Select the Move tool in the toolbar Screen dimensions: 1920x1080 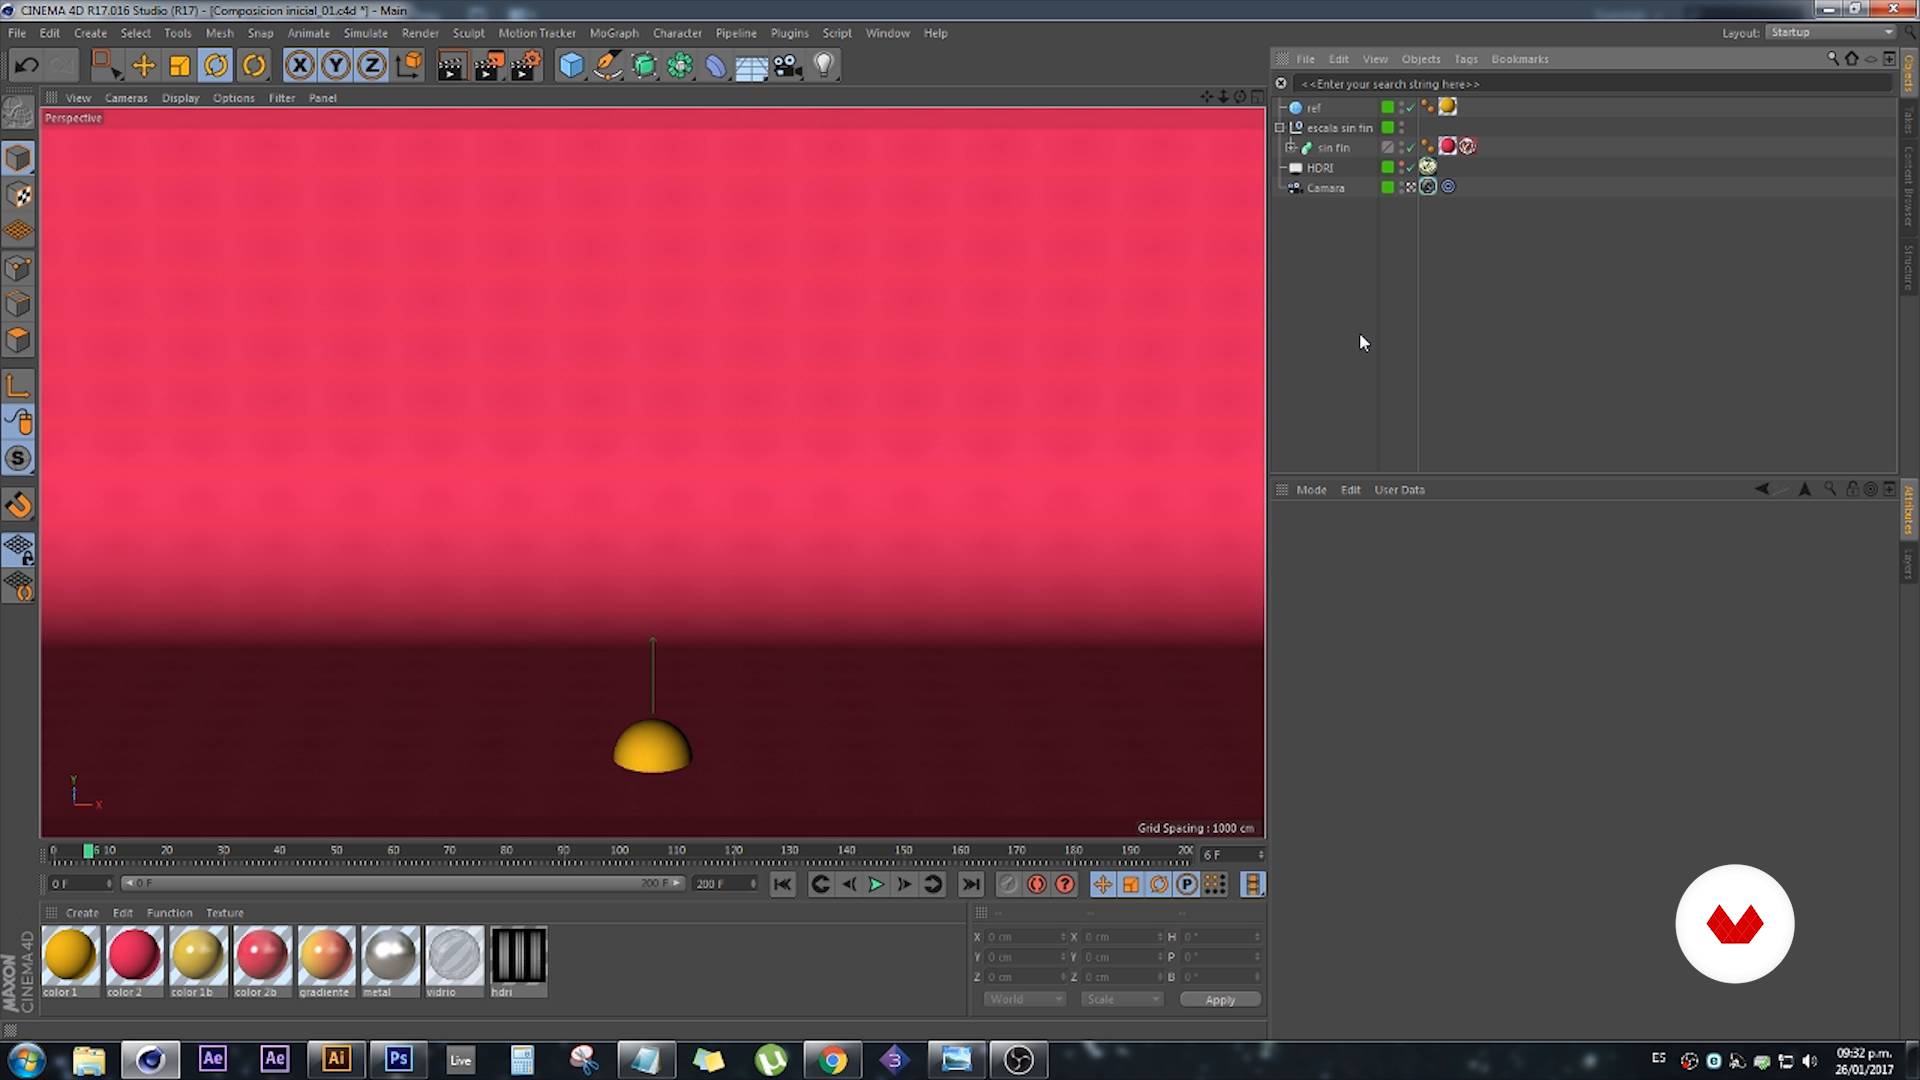pos(143,65)
